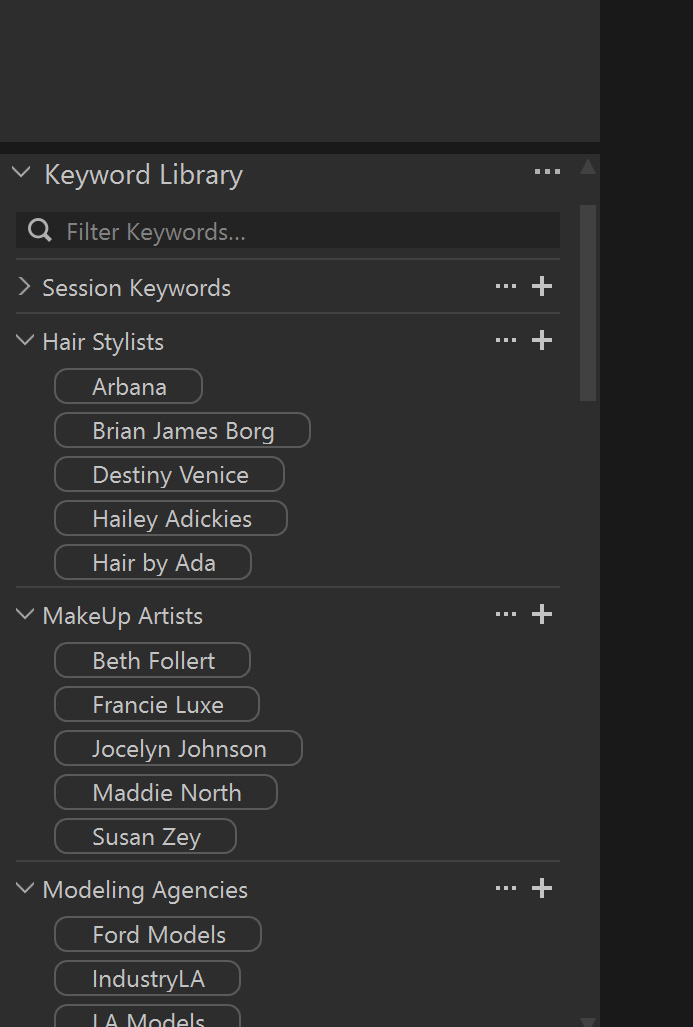Apply the Jocelyn Johnson keyword
Image resolution: width=693 pixels, height=1027 pixels.
[x=178, y=749]
